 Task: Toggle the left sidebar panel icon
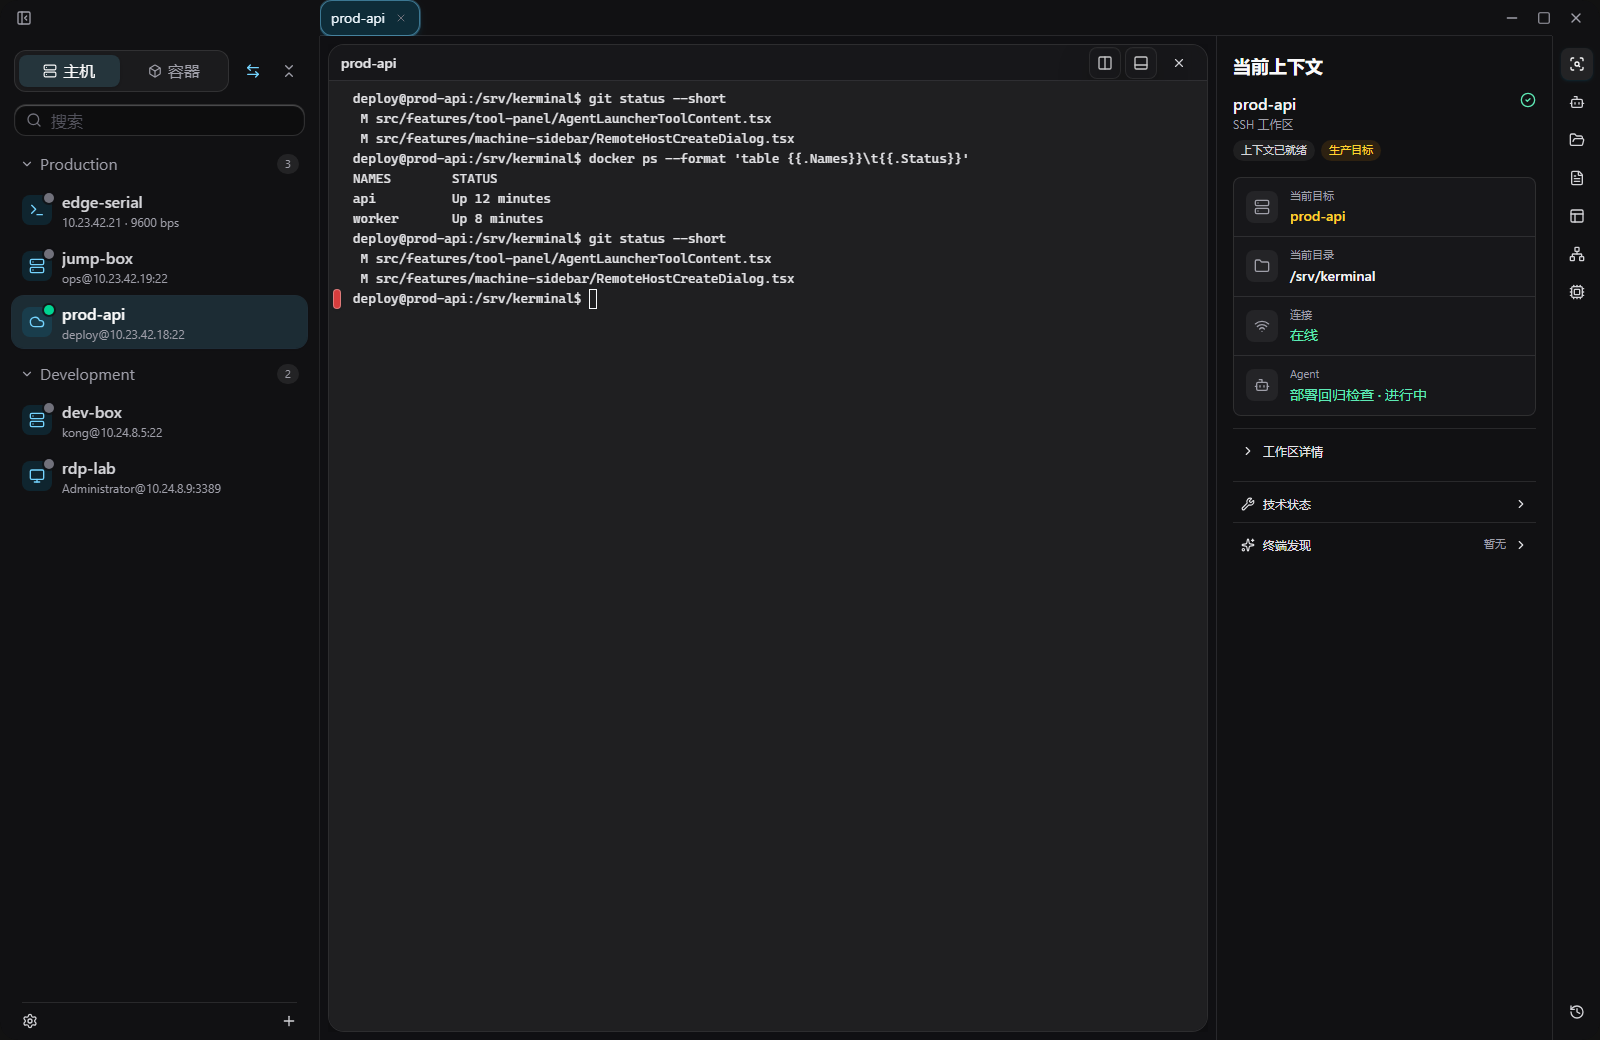pyautogui.click(x=24, y=18)
